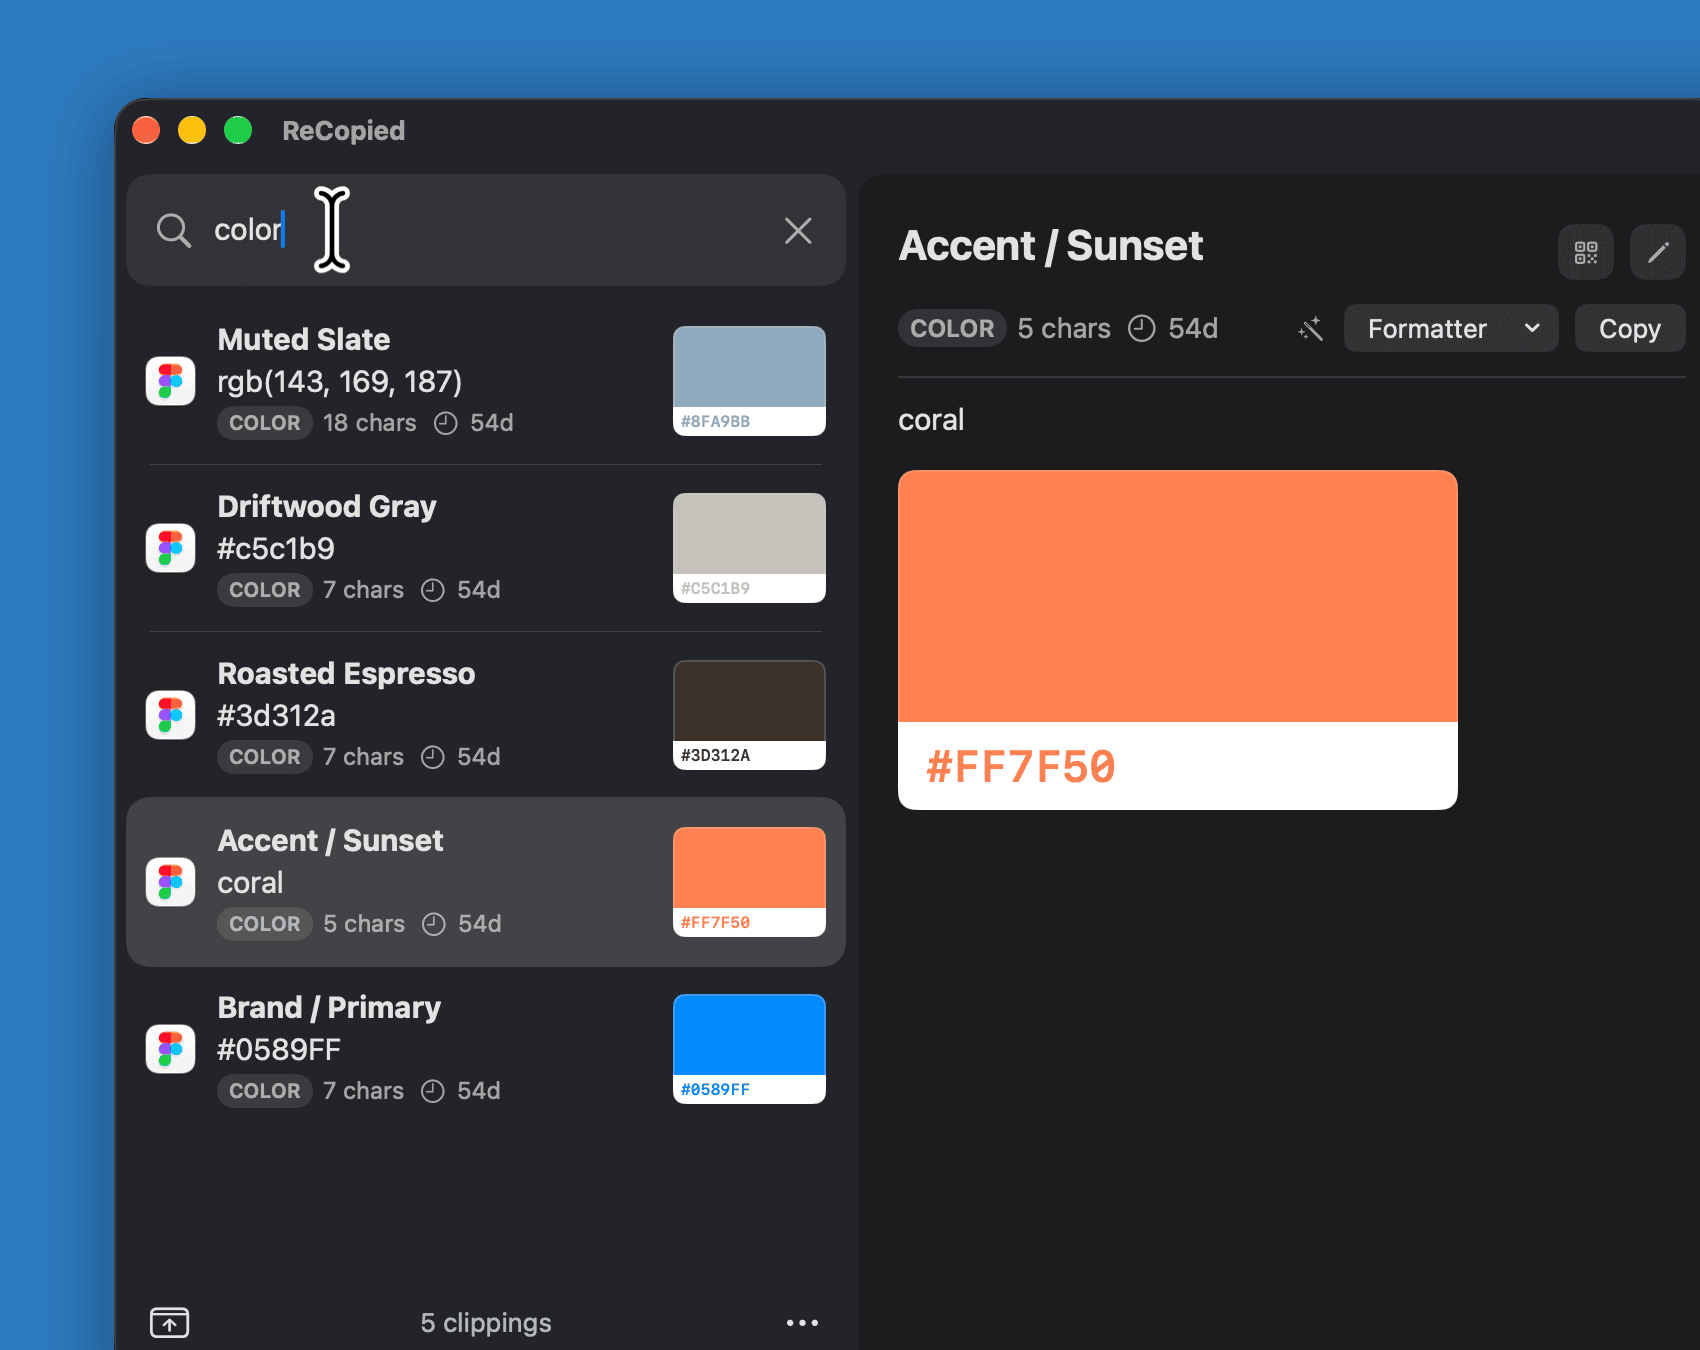Select the Roasted Espresso clipping title
The width and height of the screenshot is (1700, 1350).
pyautogui.click(x=346, y=674)
